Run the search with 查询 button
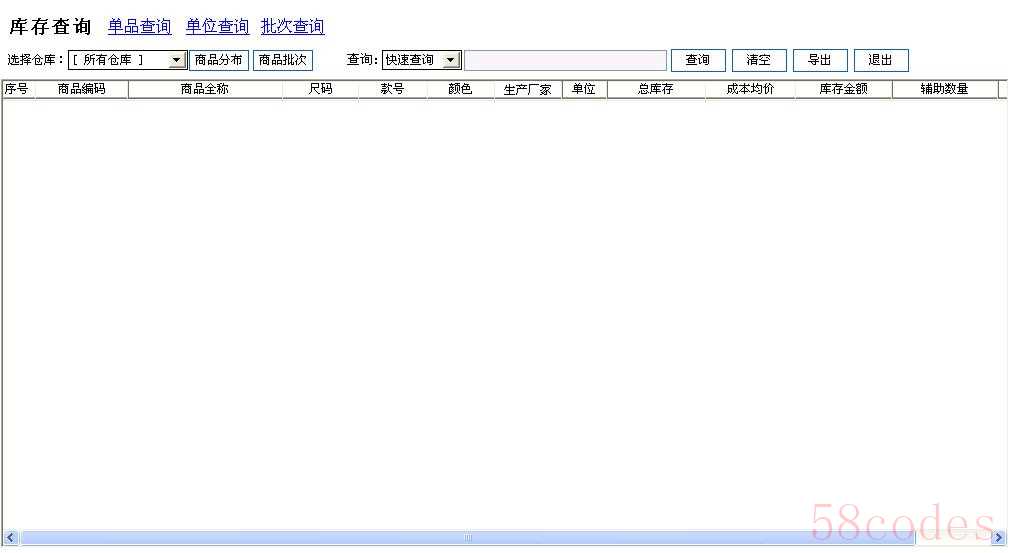Image resolution: width=1010 pixels, height=553 pixels. (x=697, y=60)
